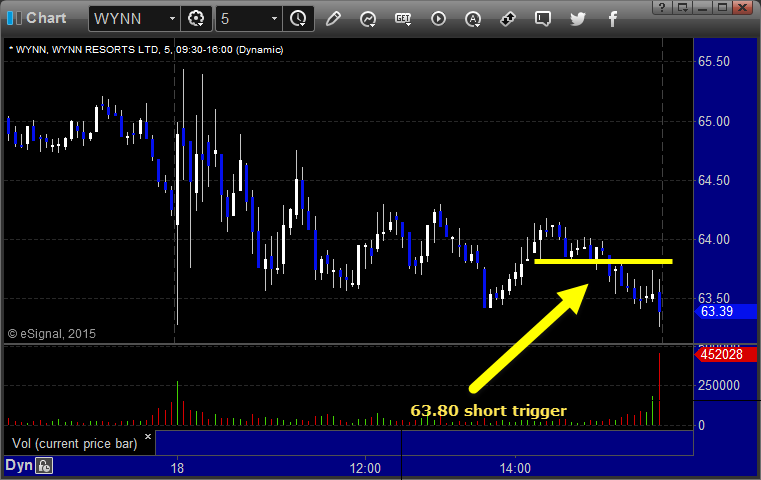Click the 18 date label on time axis
Screen dimensions: 761x480
(177, 468)
